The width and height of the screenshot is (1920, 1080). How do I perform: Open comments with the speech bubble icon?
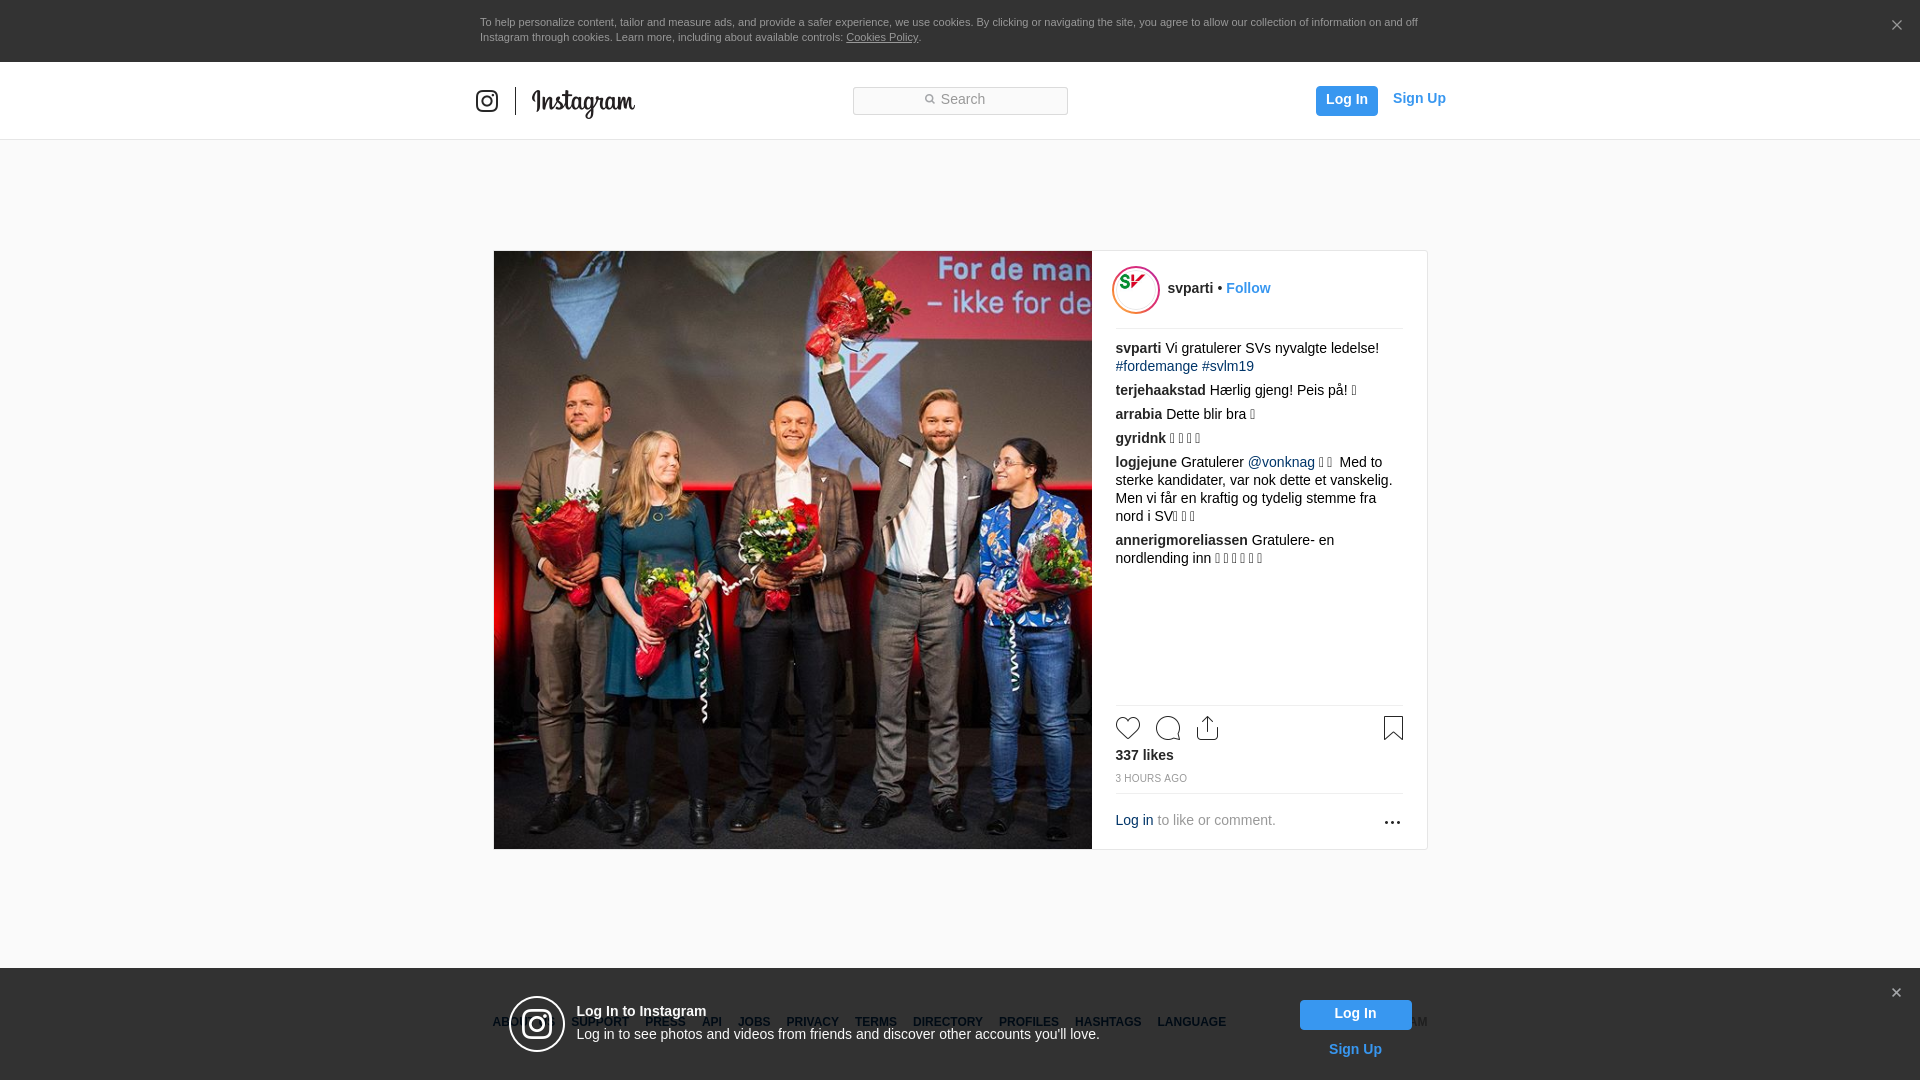(1168, 728)
